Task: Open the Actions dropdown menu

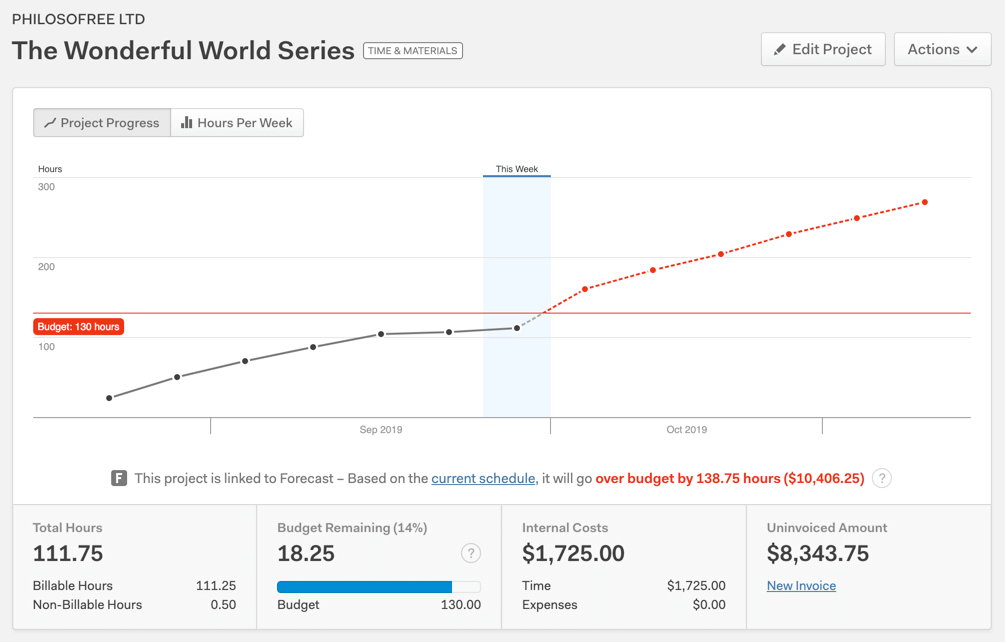Action: pyautogui.click(x=941, y=50)
